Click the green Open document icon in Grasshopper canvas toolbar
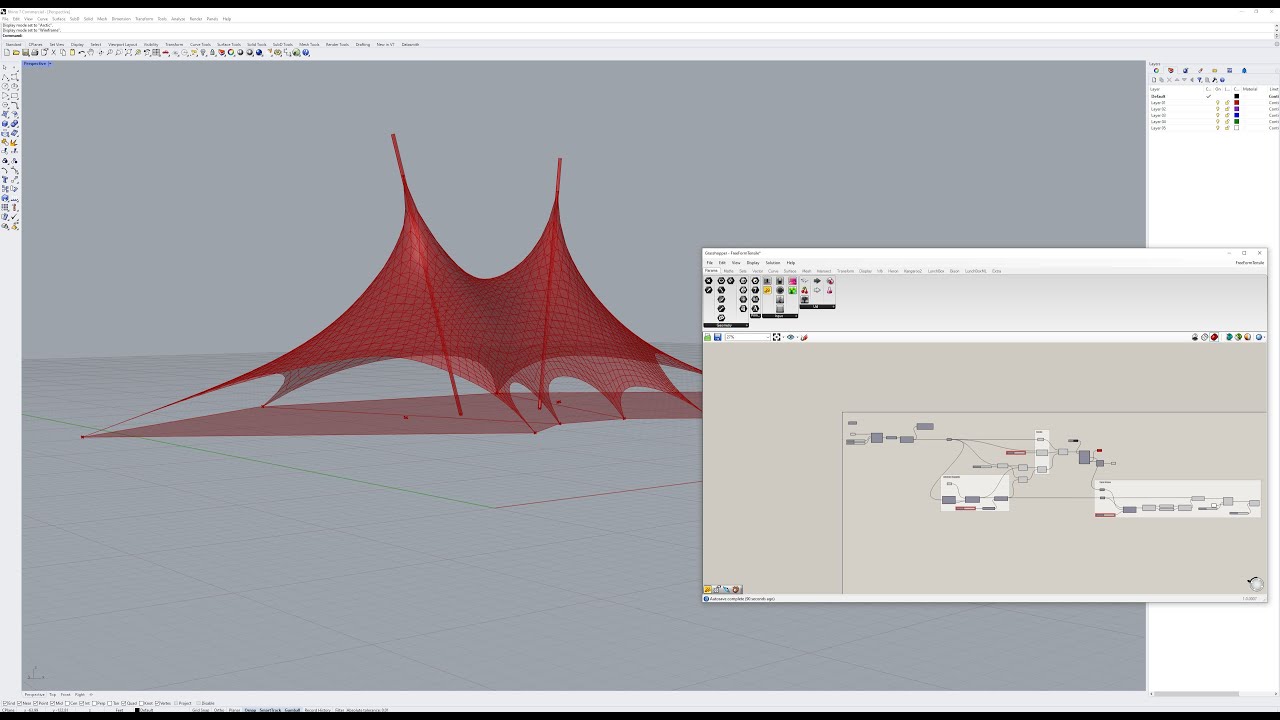The height and width of the screenshot is (720, 1280). (707, 337)
